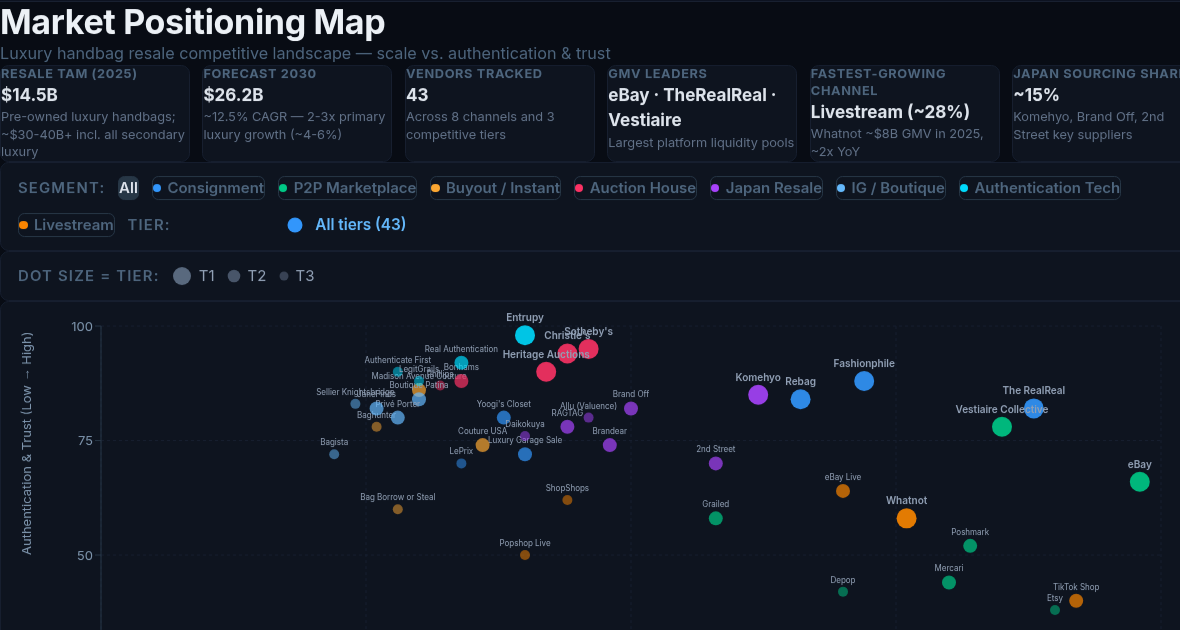Click the Bagista data point
Image resolution: width=1180 pixels, height=630 pixels.
pos(334,455)
